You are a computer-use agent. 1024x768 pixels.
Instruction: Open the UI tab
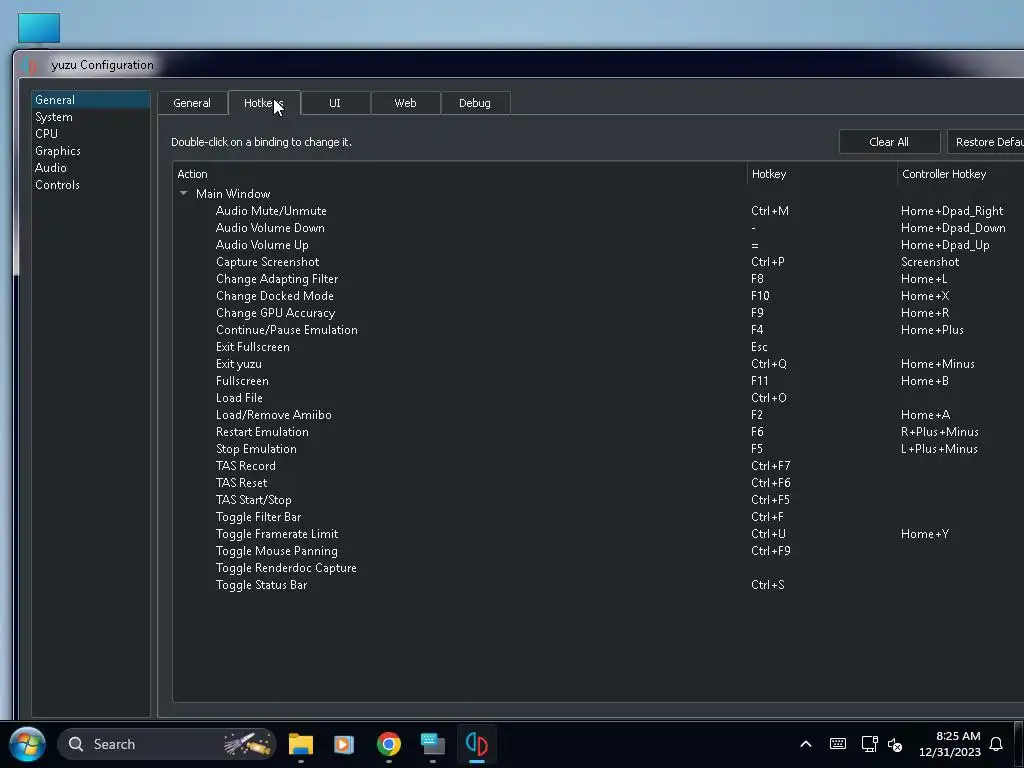[335, 103]
